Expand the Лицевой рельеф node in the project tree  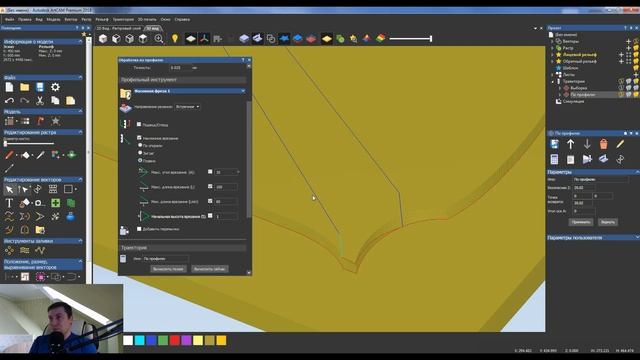click(552, 55)
